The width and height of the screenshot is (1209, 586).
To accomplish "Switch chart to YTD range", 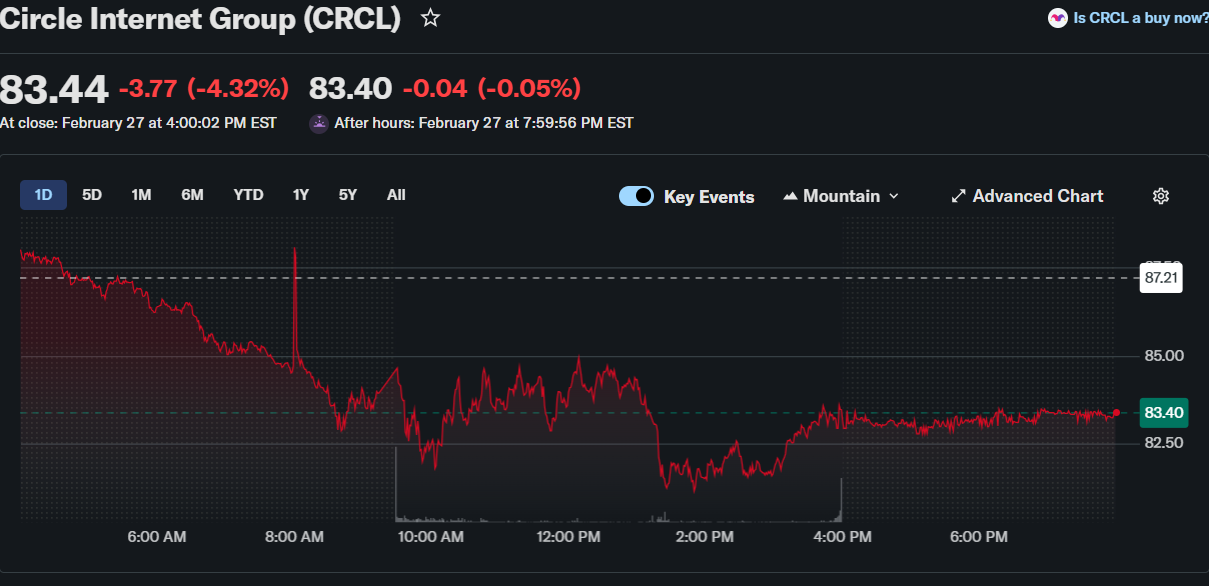I will click(x=248, y=195).
